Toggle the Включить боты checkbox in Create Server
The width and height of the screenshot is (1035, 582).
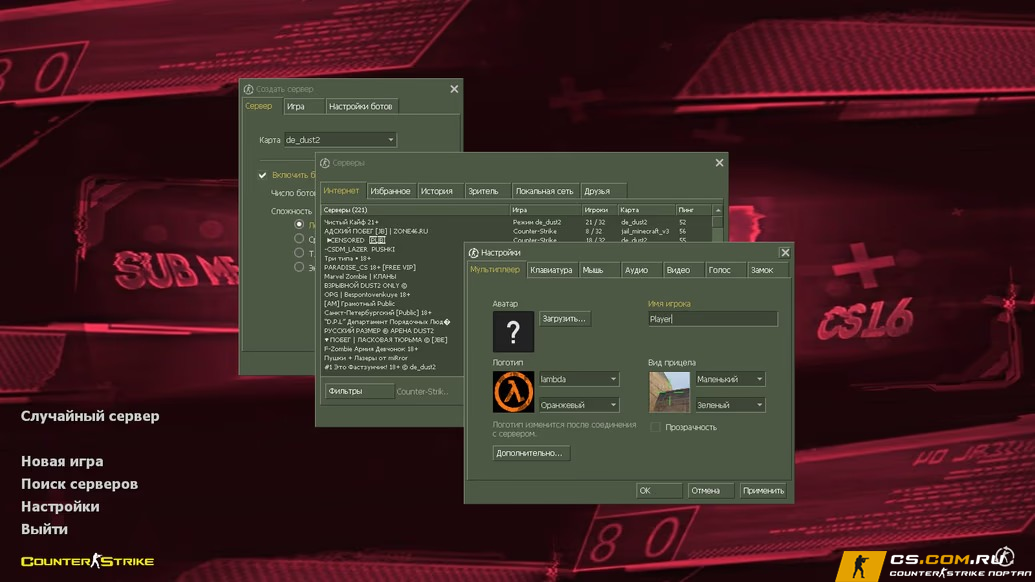[x=263, y=175]
